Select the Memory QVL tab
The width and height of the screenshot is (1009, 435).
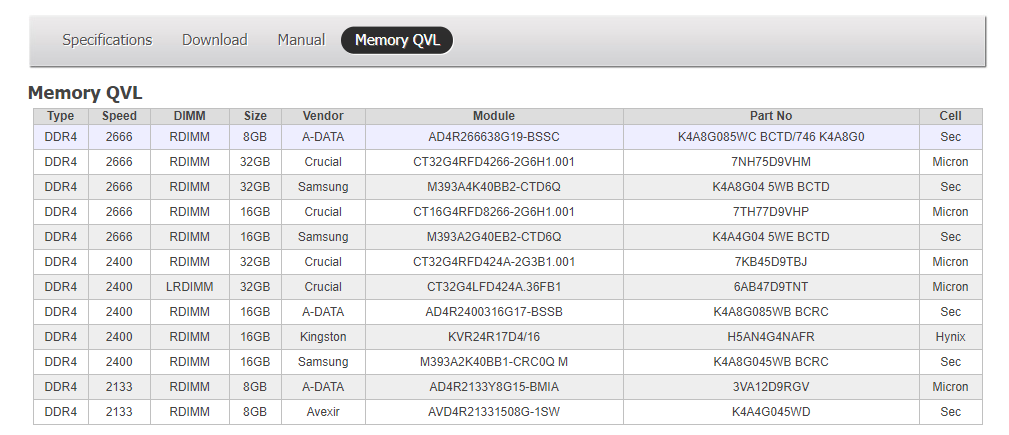tap(397, 40)
